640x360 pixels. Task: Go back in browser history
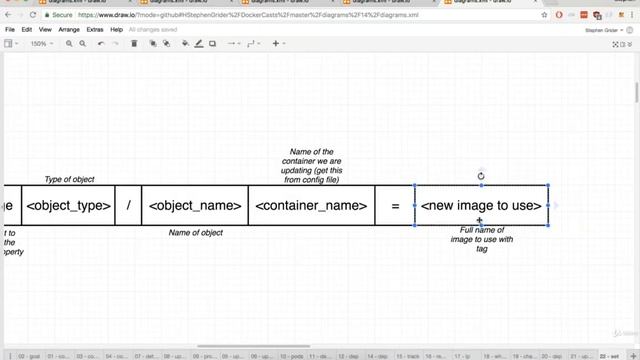8,15
